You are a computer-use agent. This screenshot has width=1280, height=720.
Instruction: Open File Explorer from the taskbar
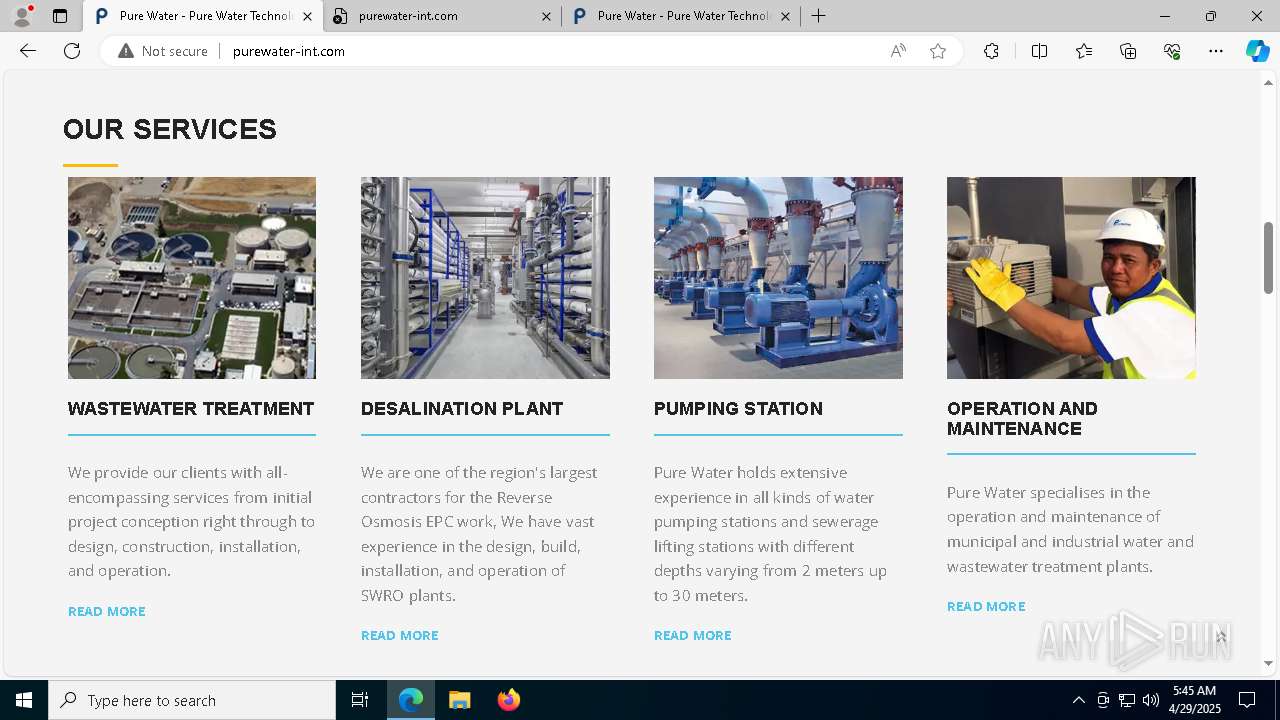click(459, 700)
